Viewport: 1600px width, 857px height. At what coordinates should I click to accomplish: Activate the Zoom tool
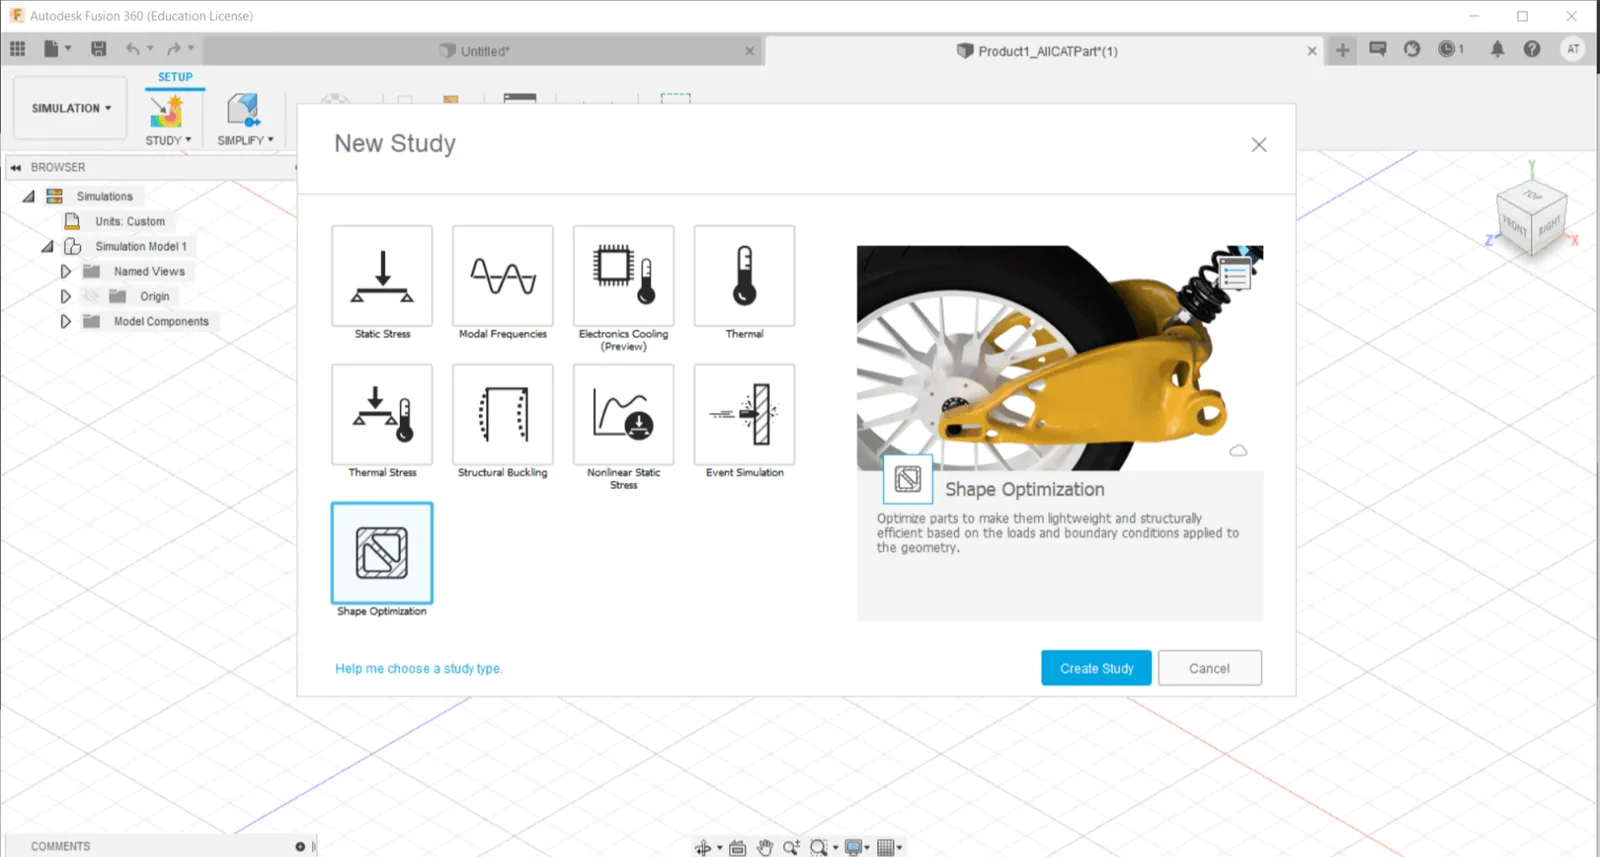point(791,848)
